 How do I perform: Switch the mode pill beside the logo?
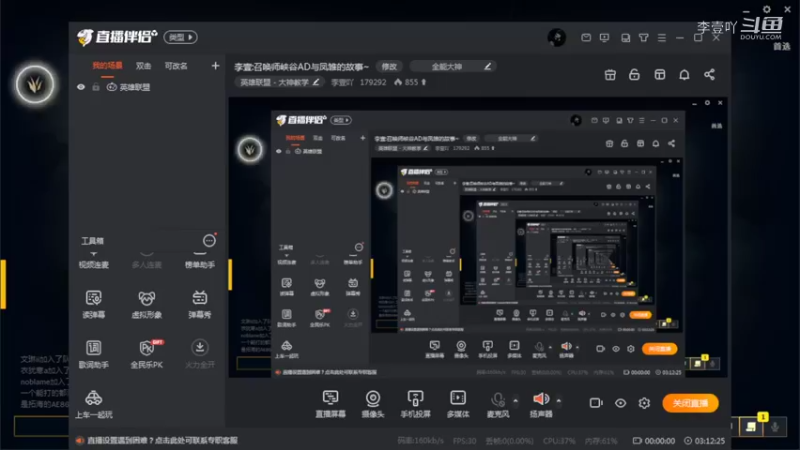coord(181,37)
